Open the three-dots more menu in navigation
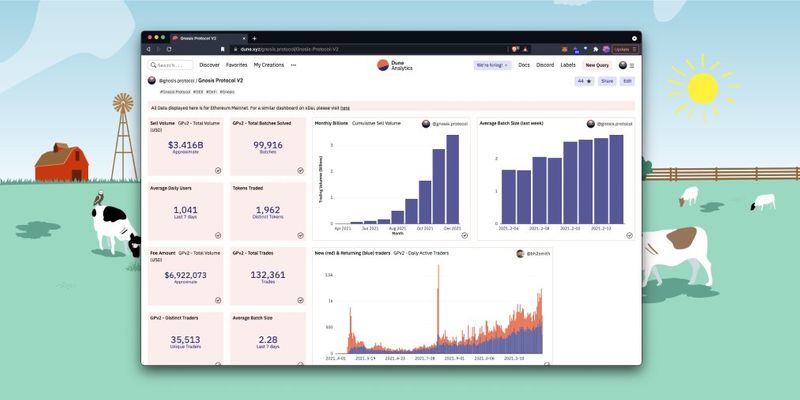Viewport: 800px width, 400px height. click(293, 65)
